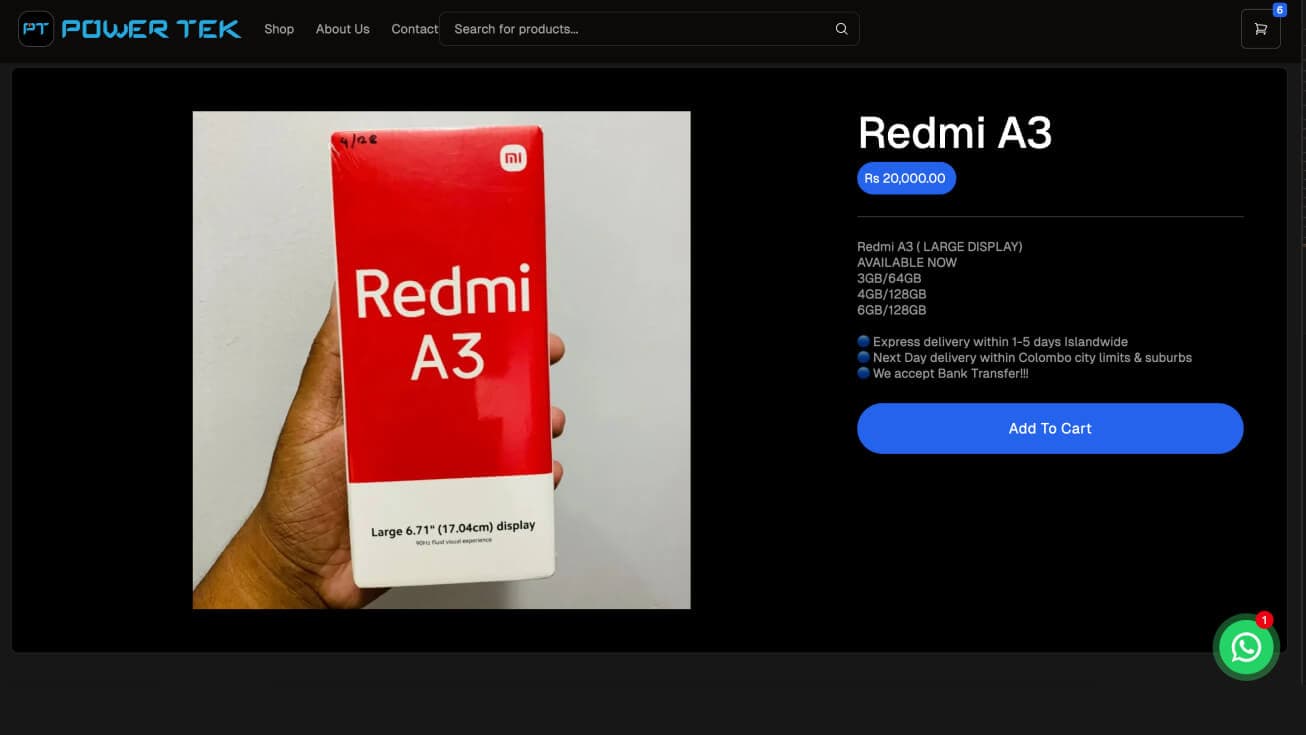Click the Mi logo on the box
This screenshot has width=1306, height=735.
pos(512,158)
